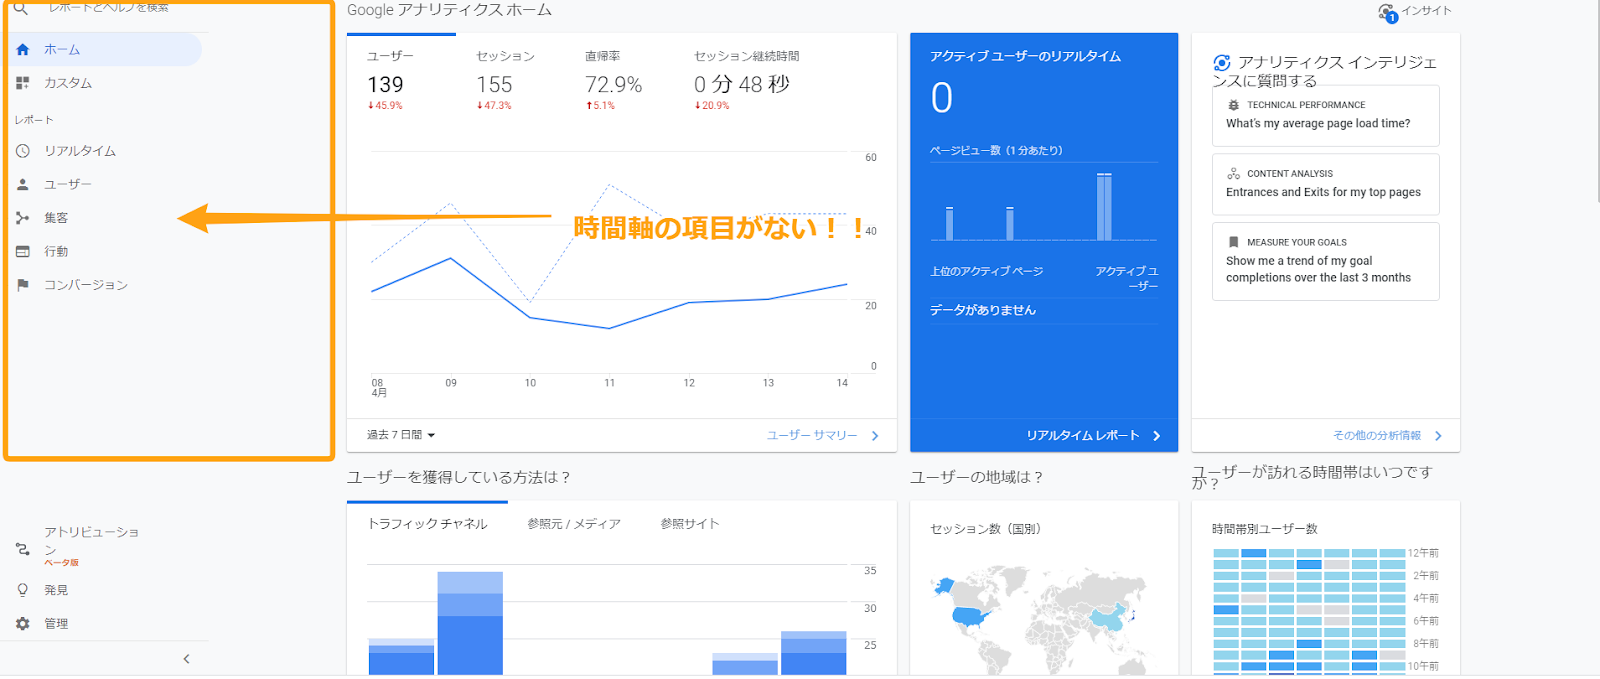Viewport: 1600px width, 679px height.
Task: Open the ユーザー サマリー link
Action: [812, 435]
